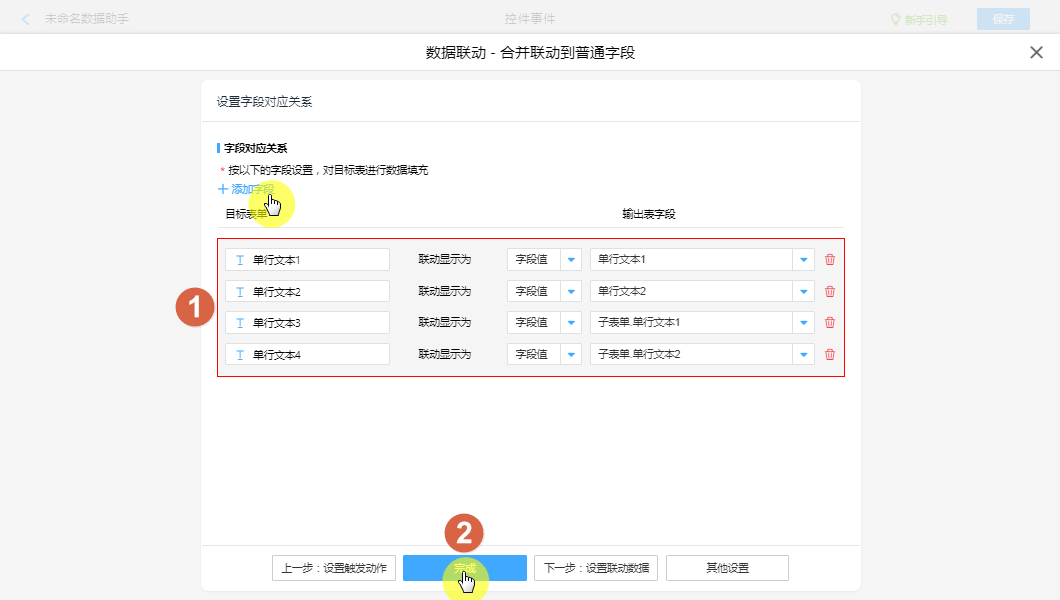The image size is (1060, 600).
Task: Click the back arrow beside 未命名数据助手
Action: click(26, 19)
